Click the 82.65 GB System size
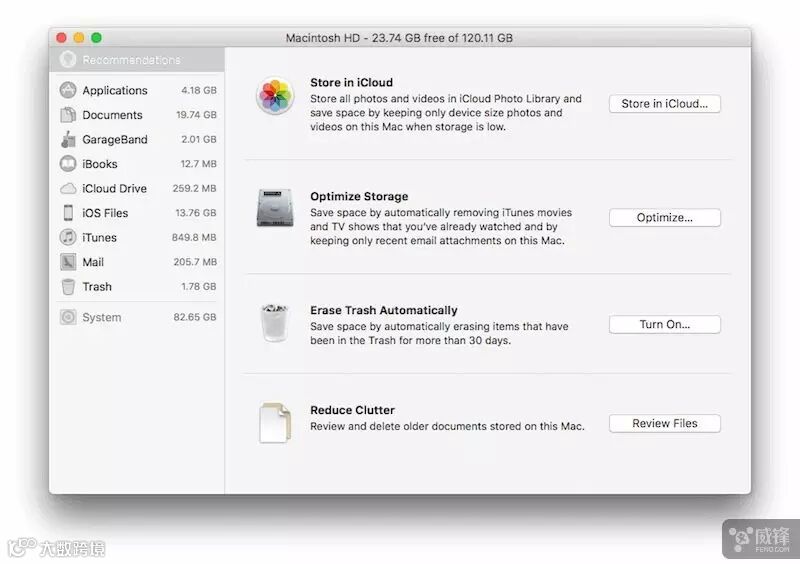800x564 pixels. click(x=195, y=317)
